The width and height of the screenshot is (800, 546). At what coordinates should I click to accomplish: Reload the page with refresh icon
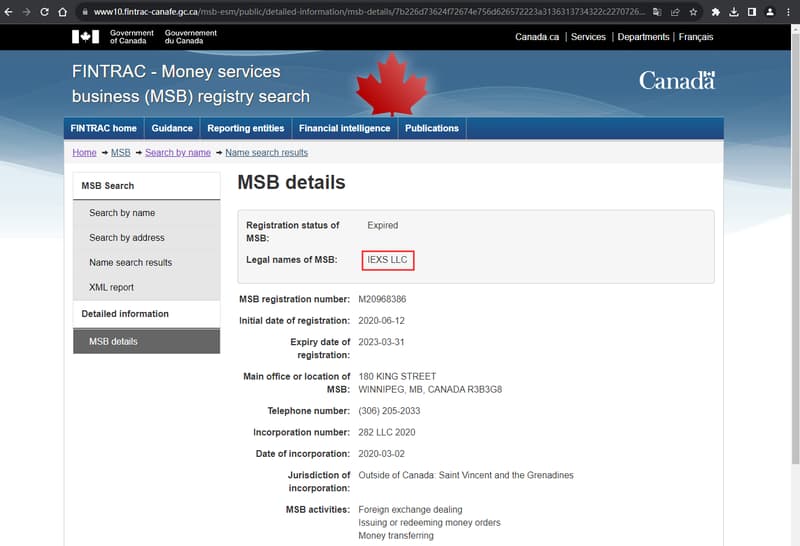pyautogui.click(x=44, y=12)
